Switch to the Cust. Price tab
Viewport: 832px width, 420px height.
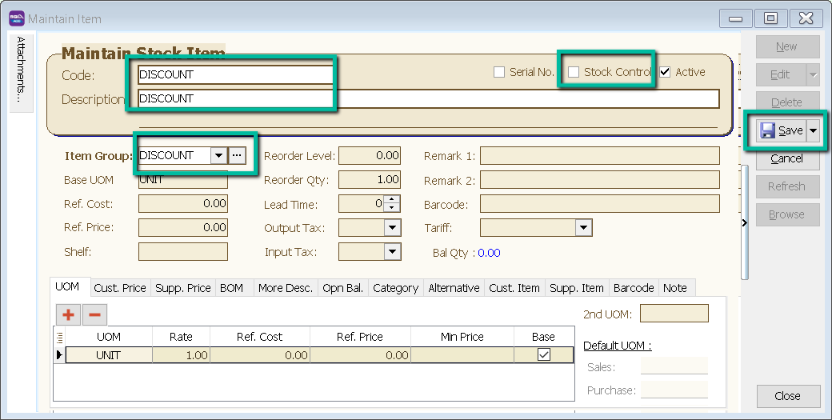click(120, 288)
